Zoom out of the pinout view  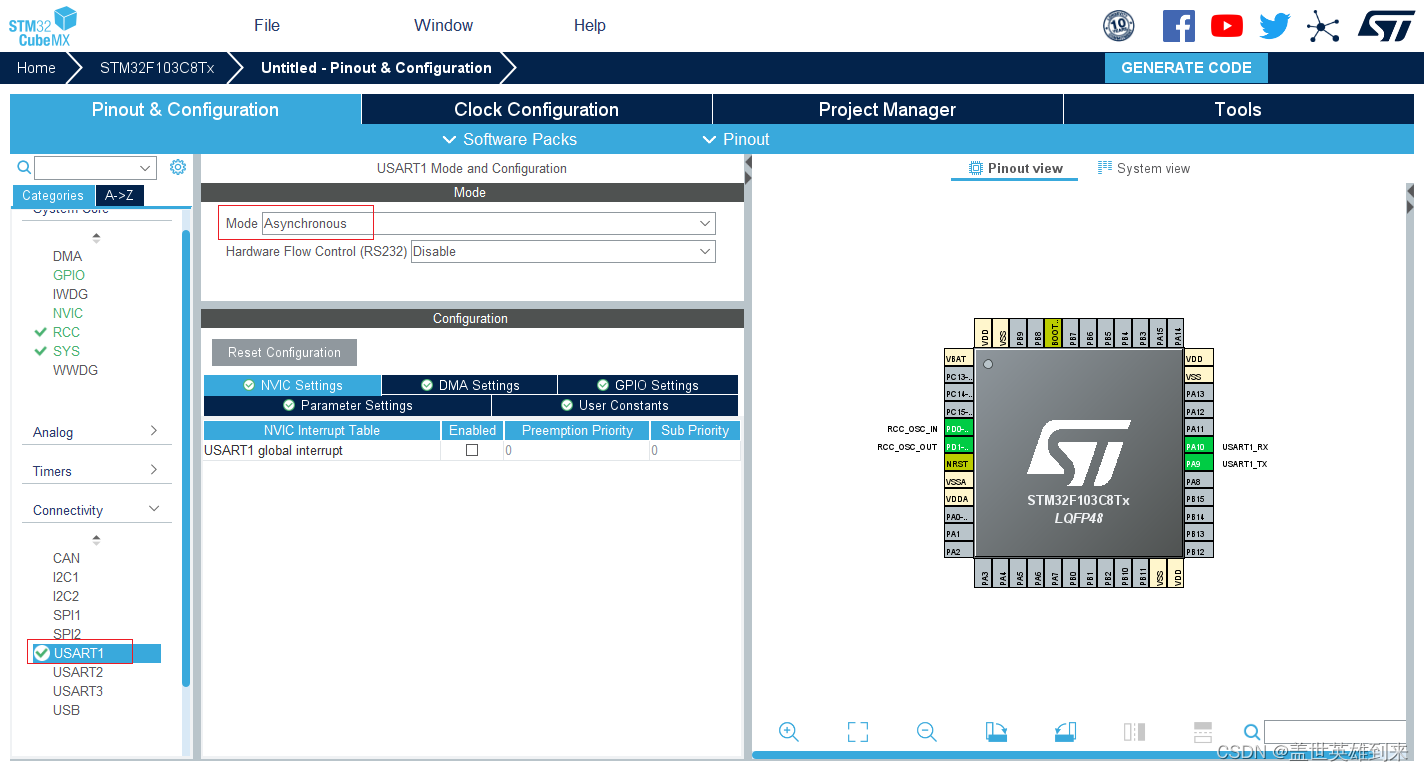tap(926, 732)
